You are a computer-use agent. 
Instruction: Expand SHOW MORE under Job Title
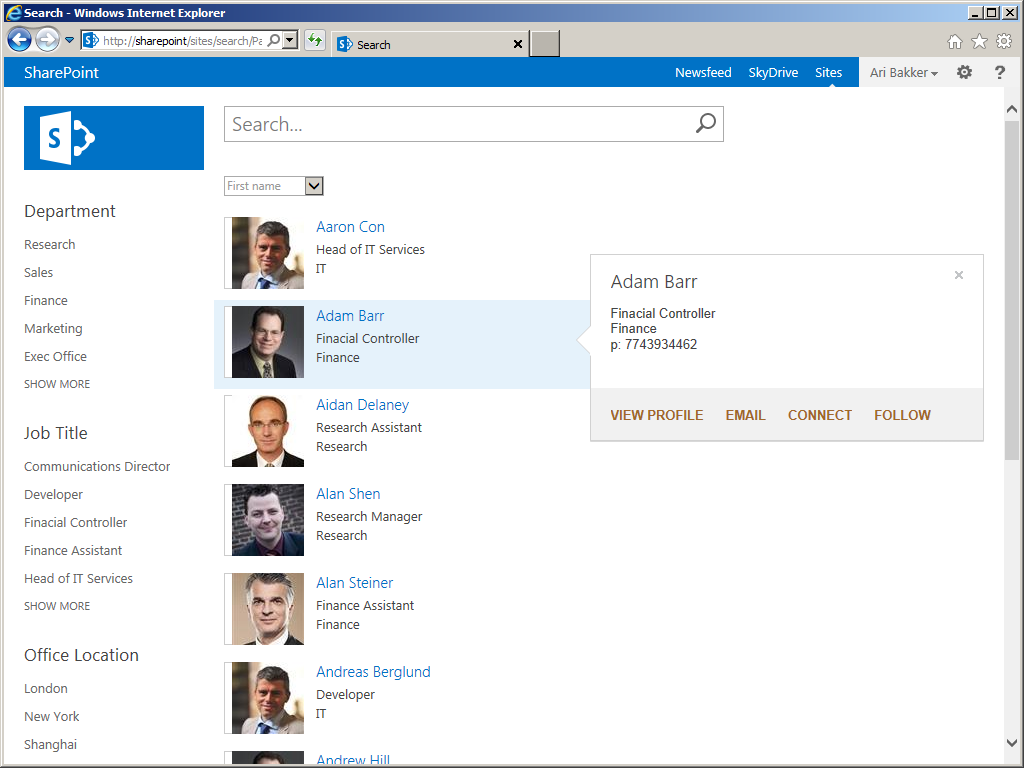[57, 606]
